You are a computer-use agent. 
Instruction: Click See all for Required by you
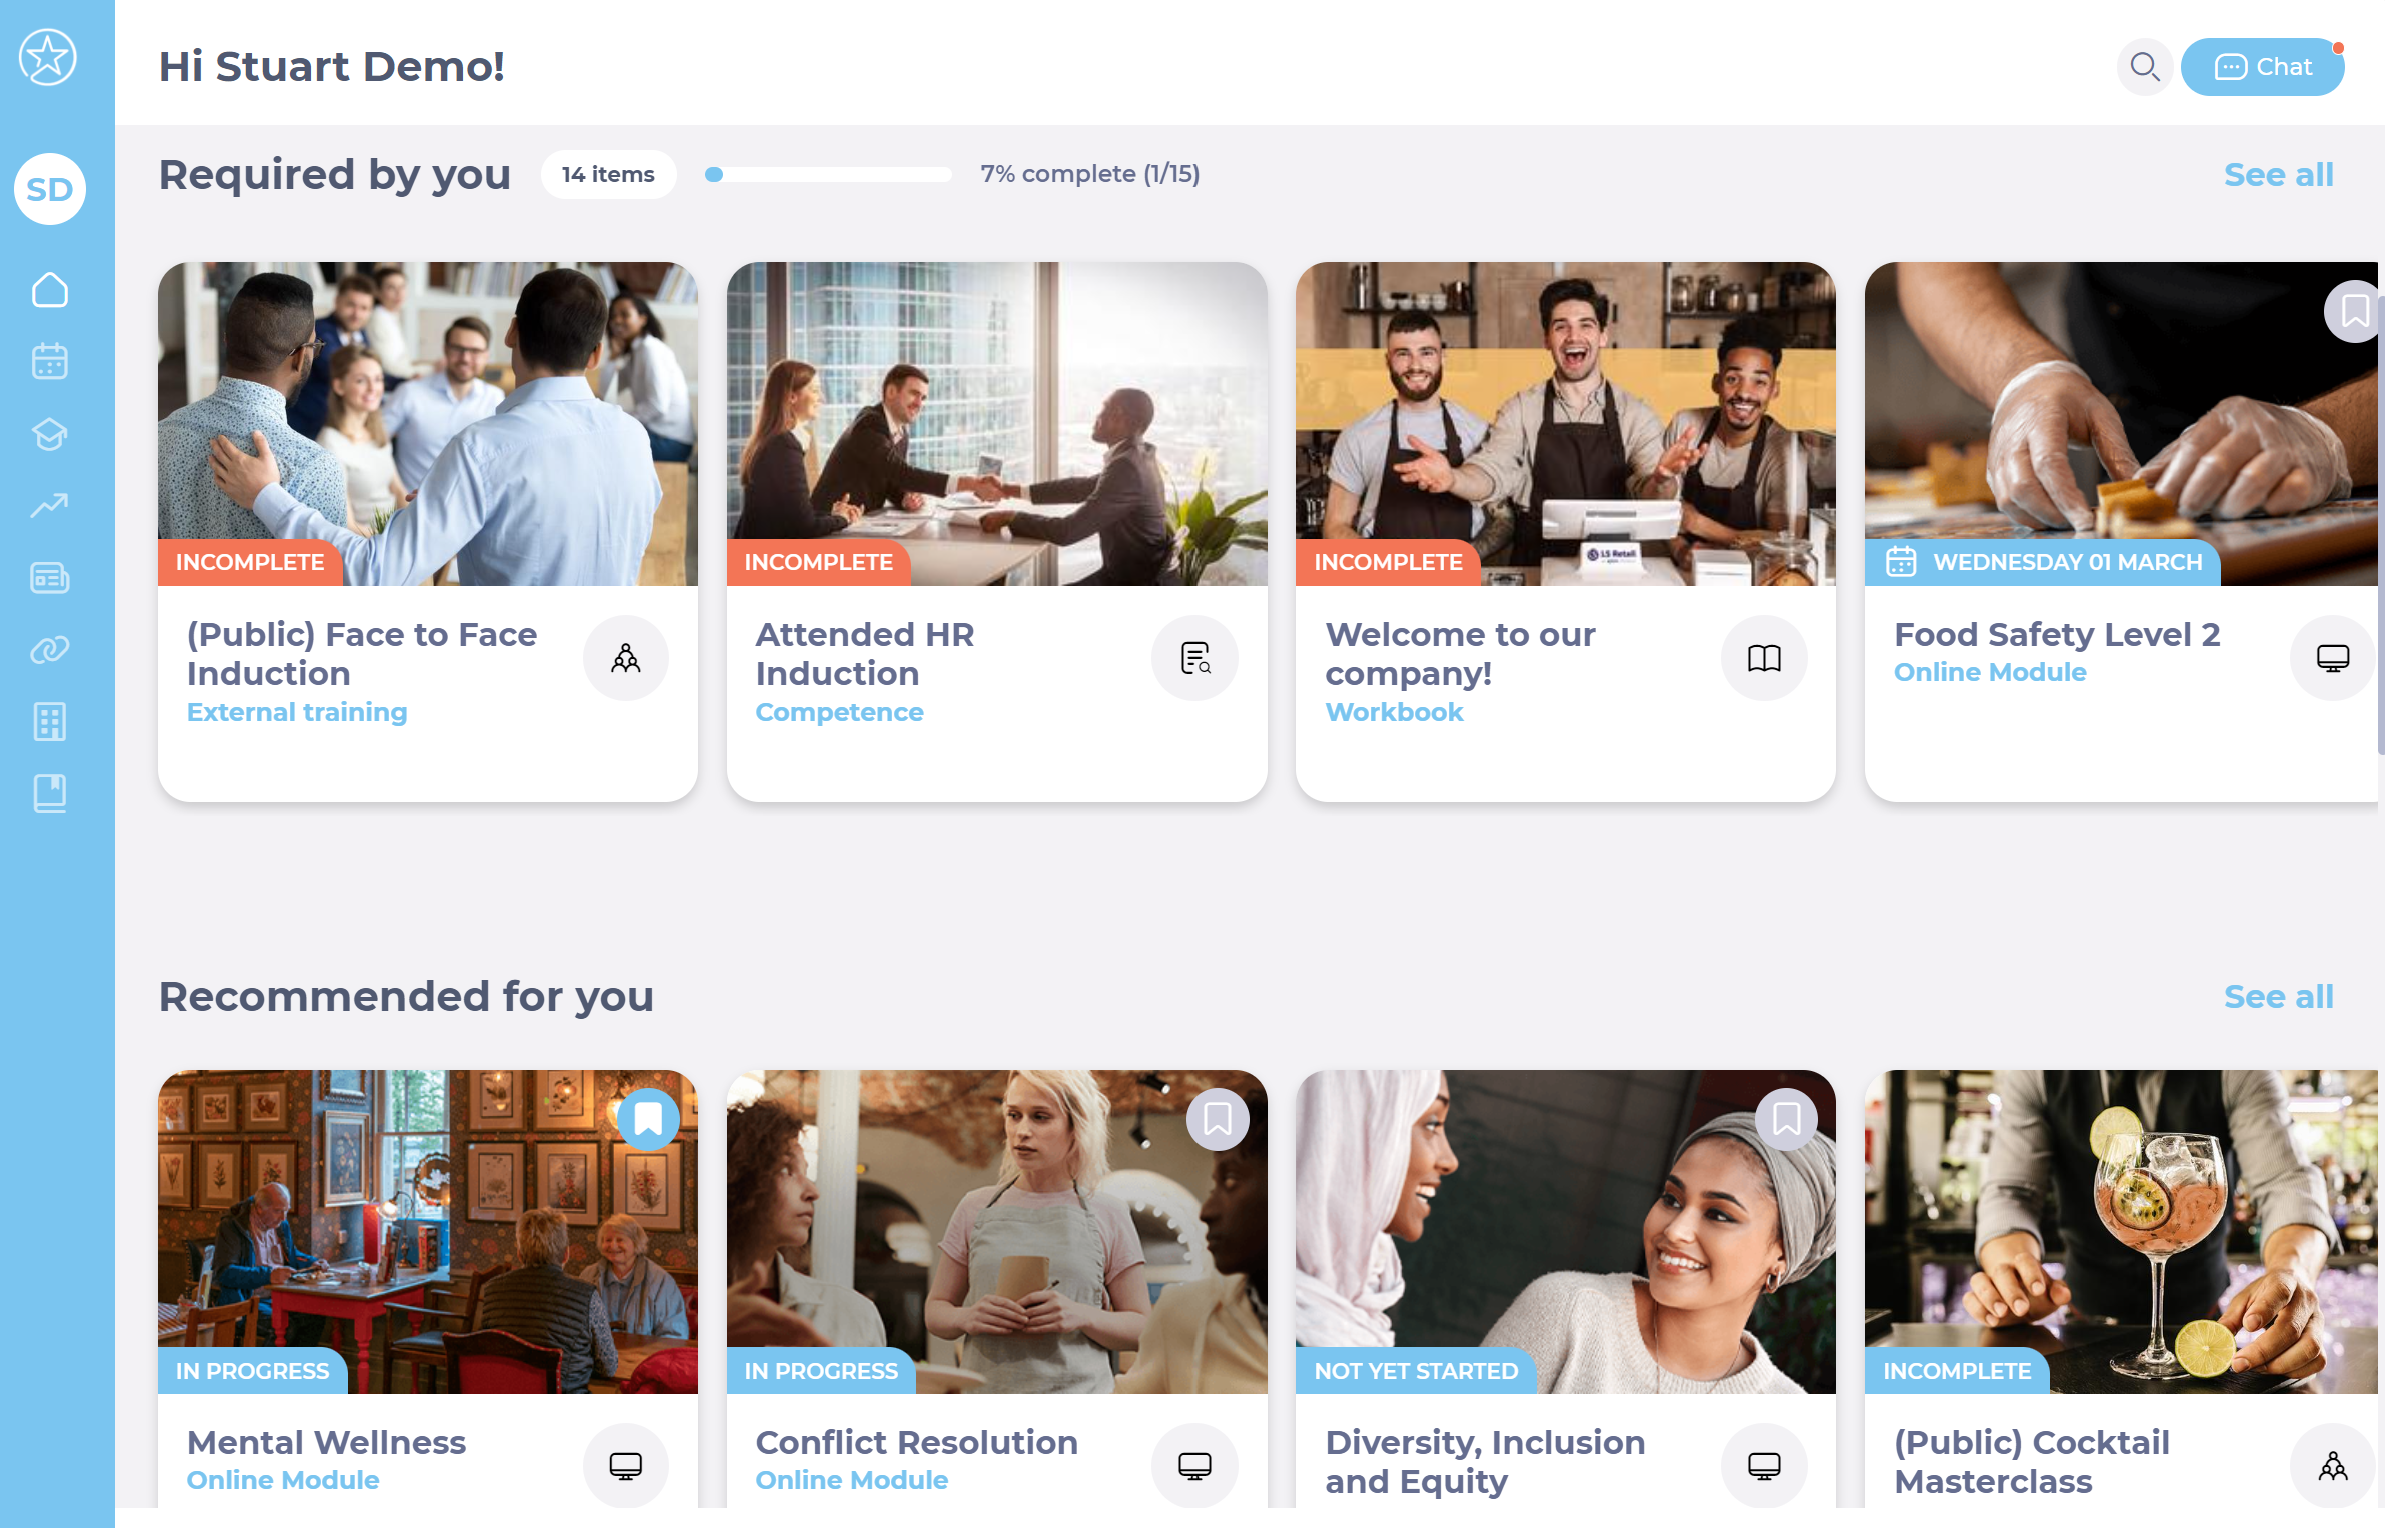[x=2278, y=175]
